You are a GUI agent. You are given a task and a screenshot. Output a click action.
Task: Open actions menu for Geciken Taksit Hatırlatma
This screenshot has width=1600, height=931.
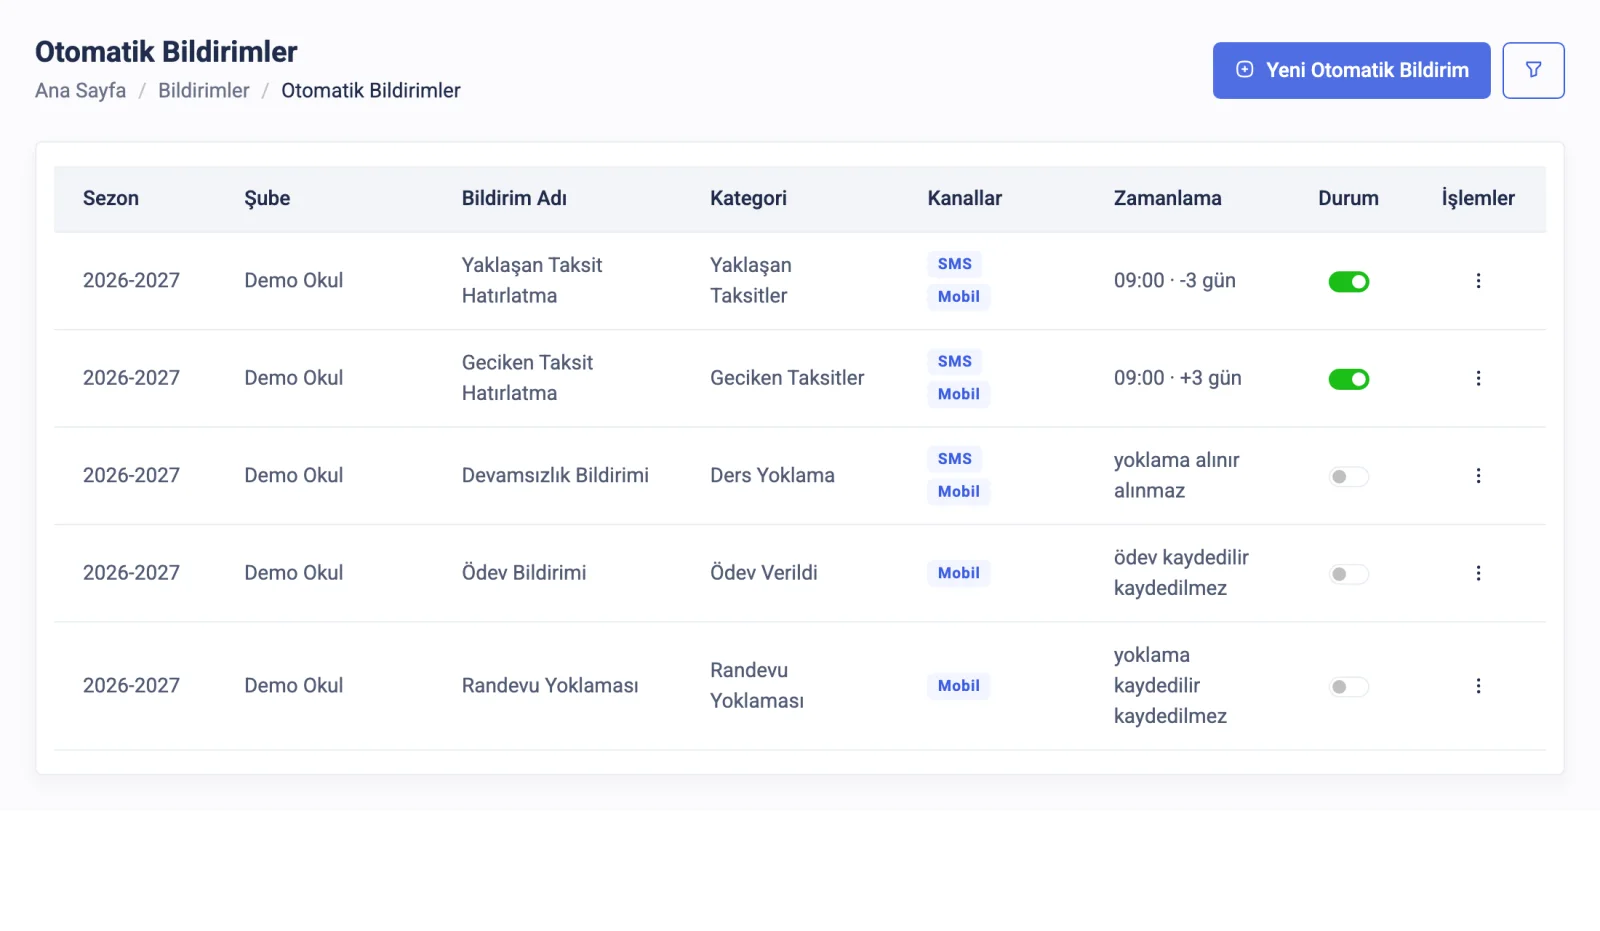point(1478,378)
